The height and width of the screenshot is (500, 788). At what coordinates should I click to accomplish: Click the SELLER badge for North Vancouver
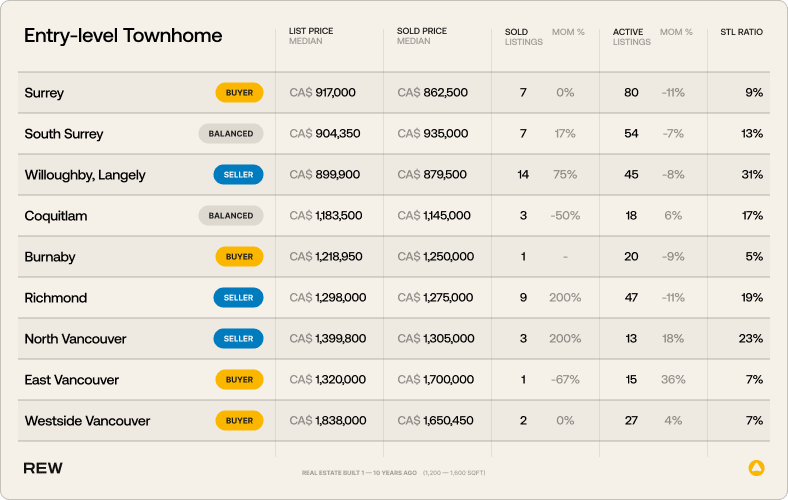pyautogui.click(x=238, y=339)
